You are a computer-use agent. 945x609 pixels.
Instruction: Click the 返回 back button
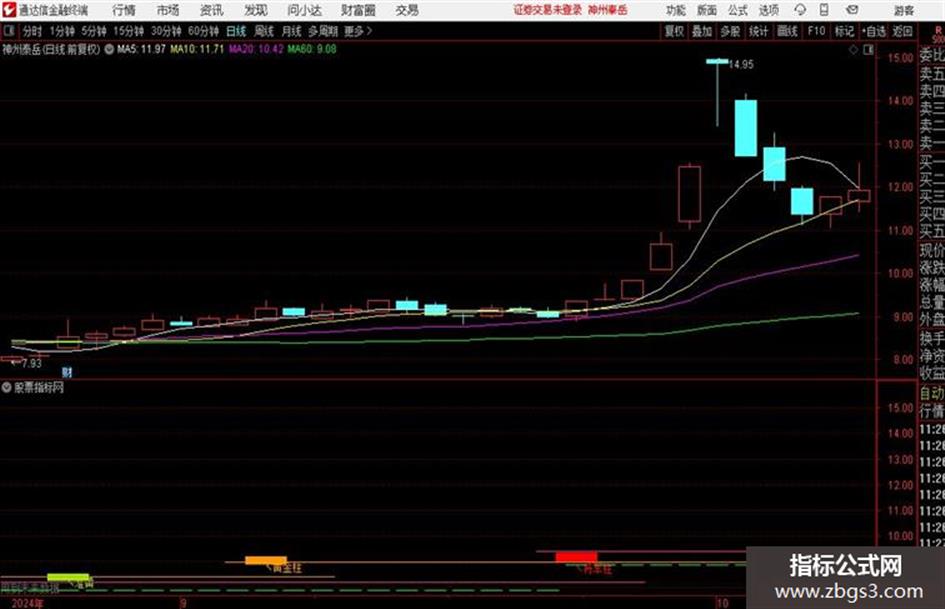click(x=902, y=31)
